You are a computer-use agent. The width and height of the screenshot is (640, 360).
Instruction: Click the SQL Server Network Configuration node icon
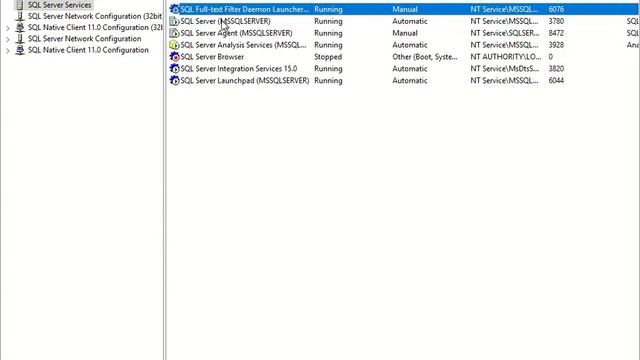point(20,39)
